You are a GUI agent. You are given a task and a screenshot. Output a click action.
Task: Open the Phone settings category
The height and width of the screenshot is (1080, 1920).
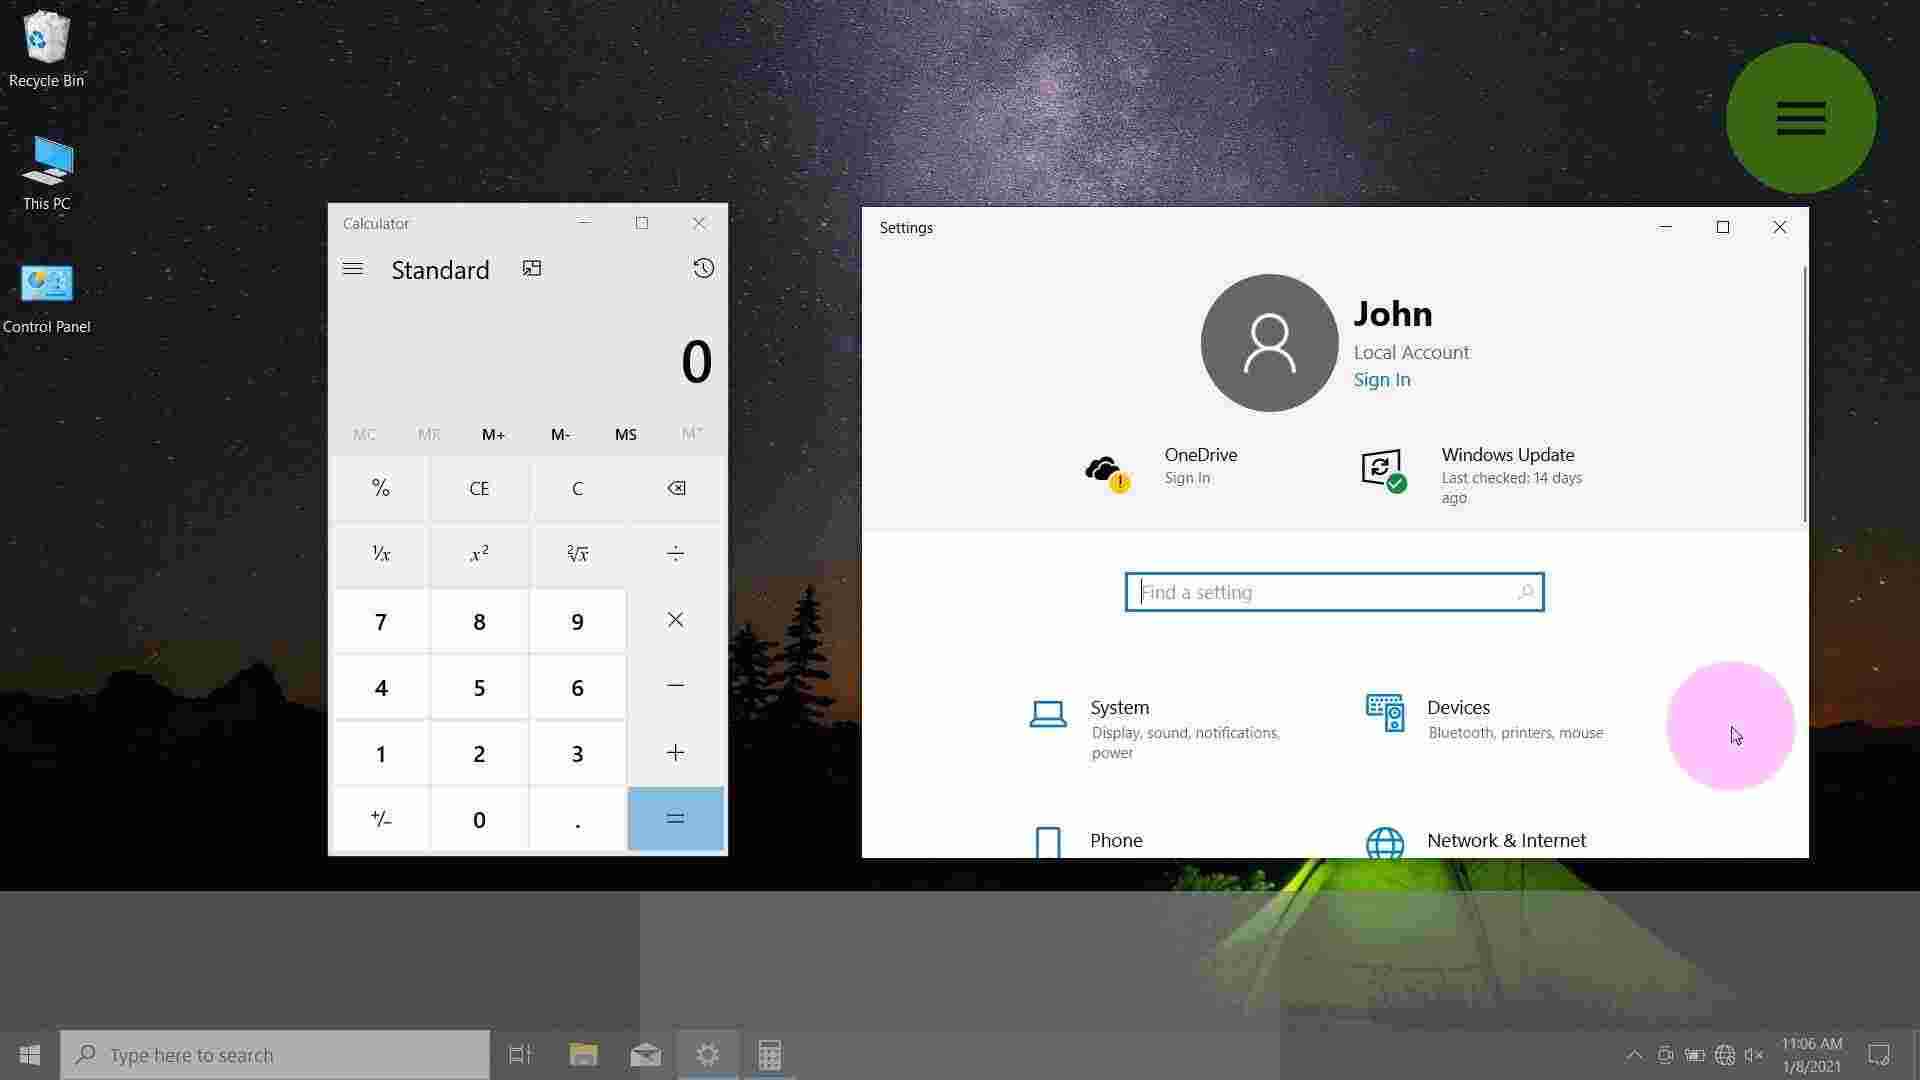1116,840
